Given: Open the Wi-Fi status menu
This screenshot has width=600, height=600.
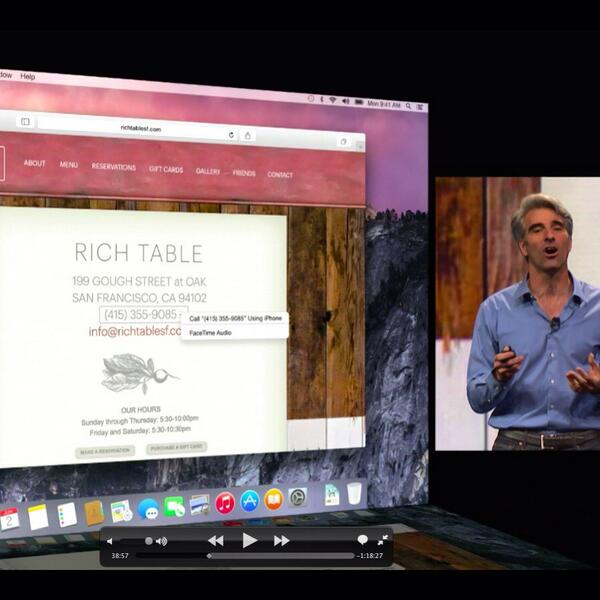Looking at the screenshot, I should [333, 100].
